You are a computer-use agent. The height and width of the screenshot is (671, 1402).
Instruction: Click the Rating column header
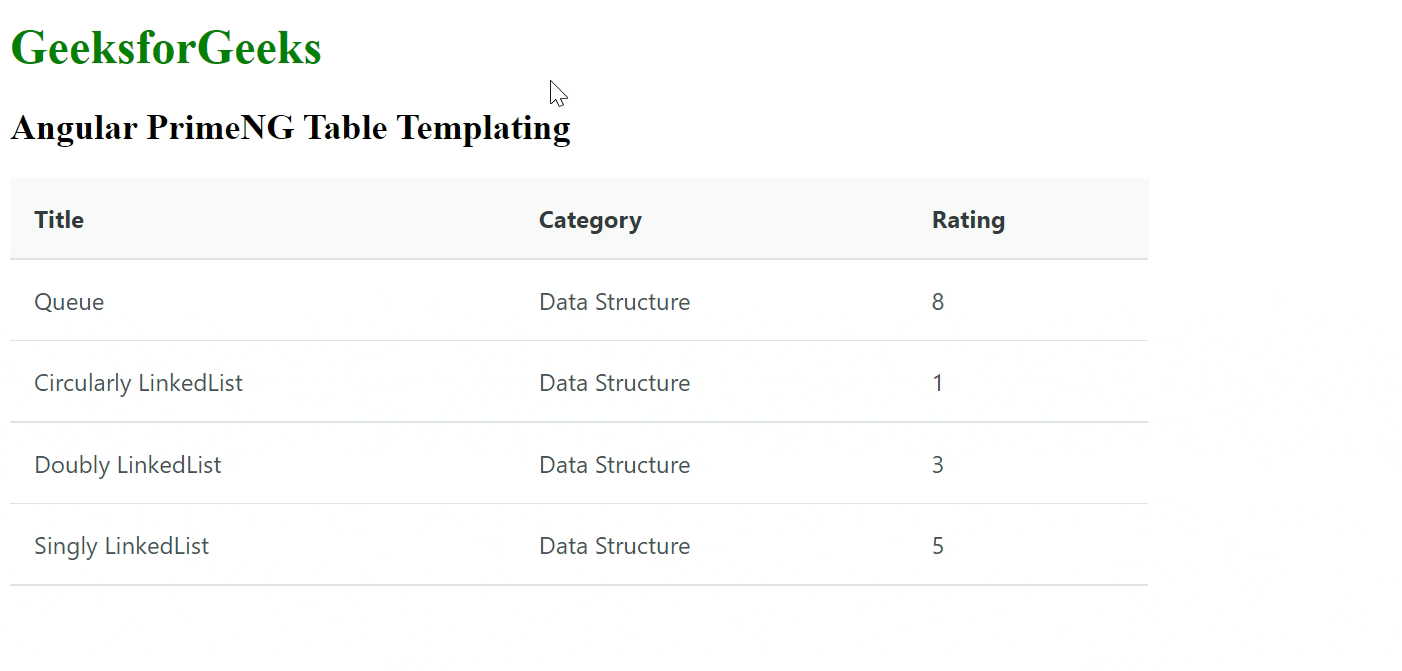pos(968,220)
